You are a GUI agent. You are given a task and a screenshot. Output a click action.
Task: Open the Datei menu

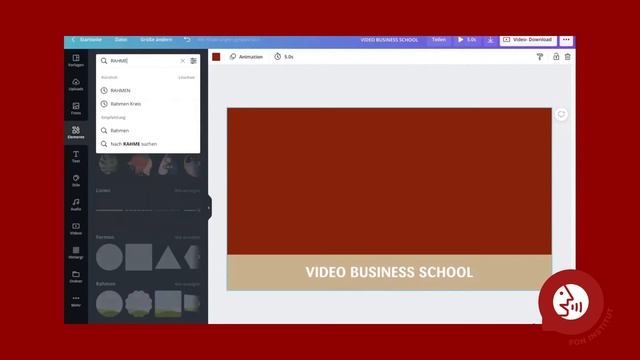[121, 40]
